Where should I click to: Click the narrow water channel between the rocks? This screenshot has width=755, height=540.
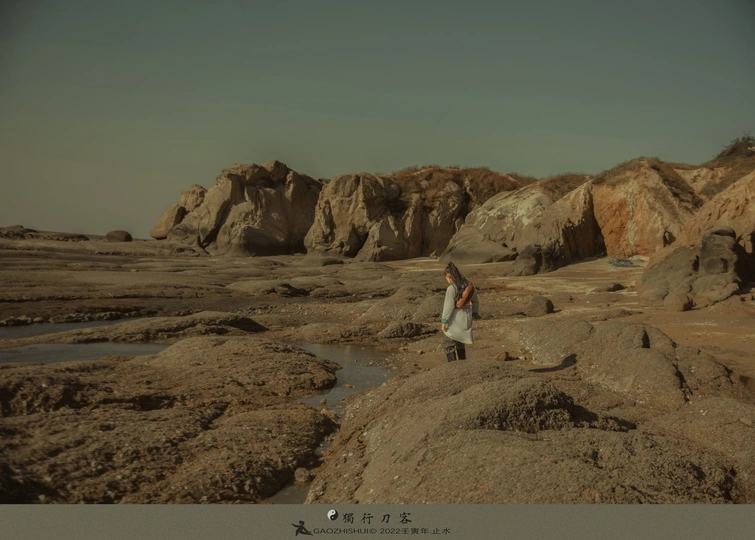point(350,375)
